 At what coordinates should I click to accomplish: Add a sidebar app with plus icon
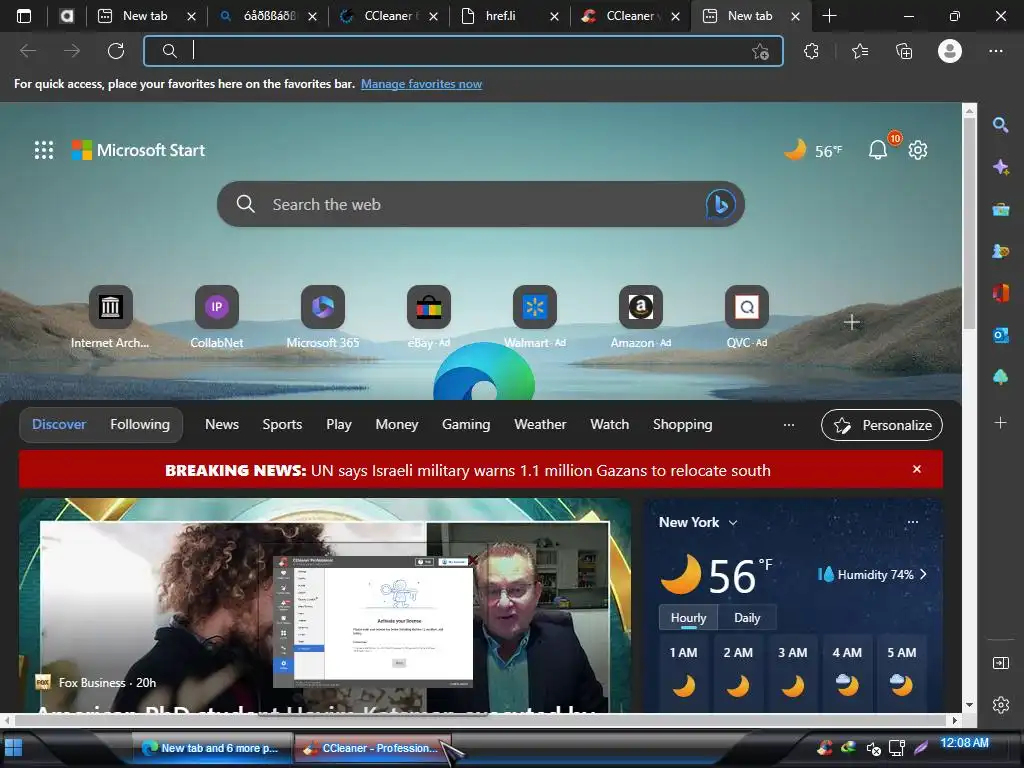(x=1000, y=423)
